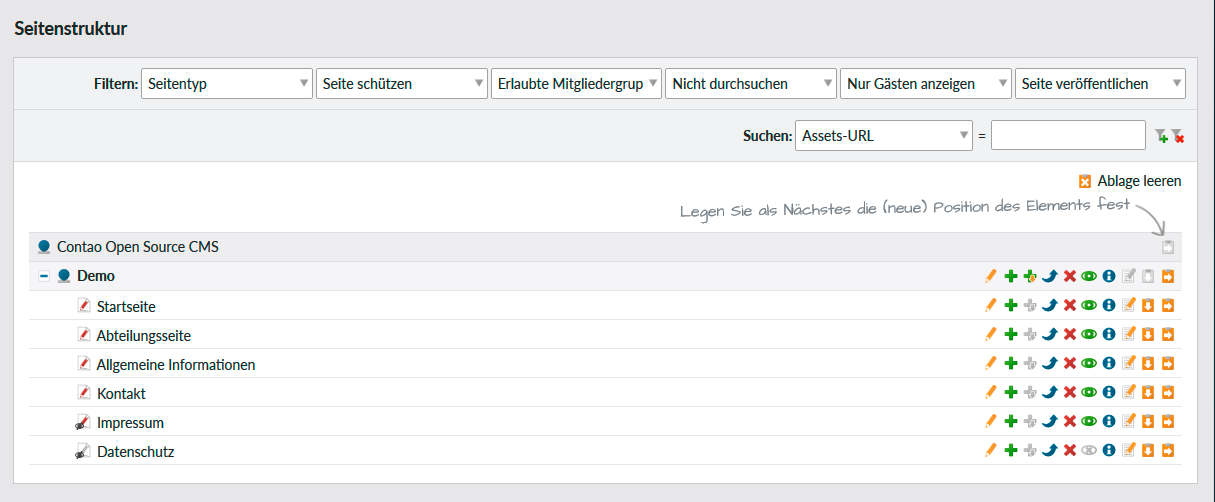The width and height of the screenshot is (1215, 502).
Task: Edit the Startseite page with pencil icon
Action: click(991, 306)
